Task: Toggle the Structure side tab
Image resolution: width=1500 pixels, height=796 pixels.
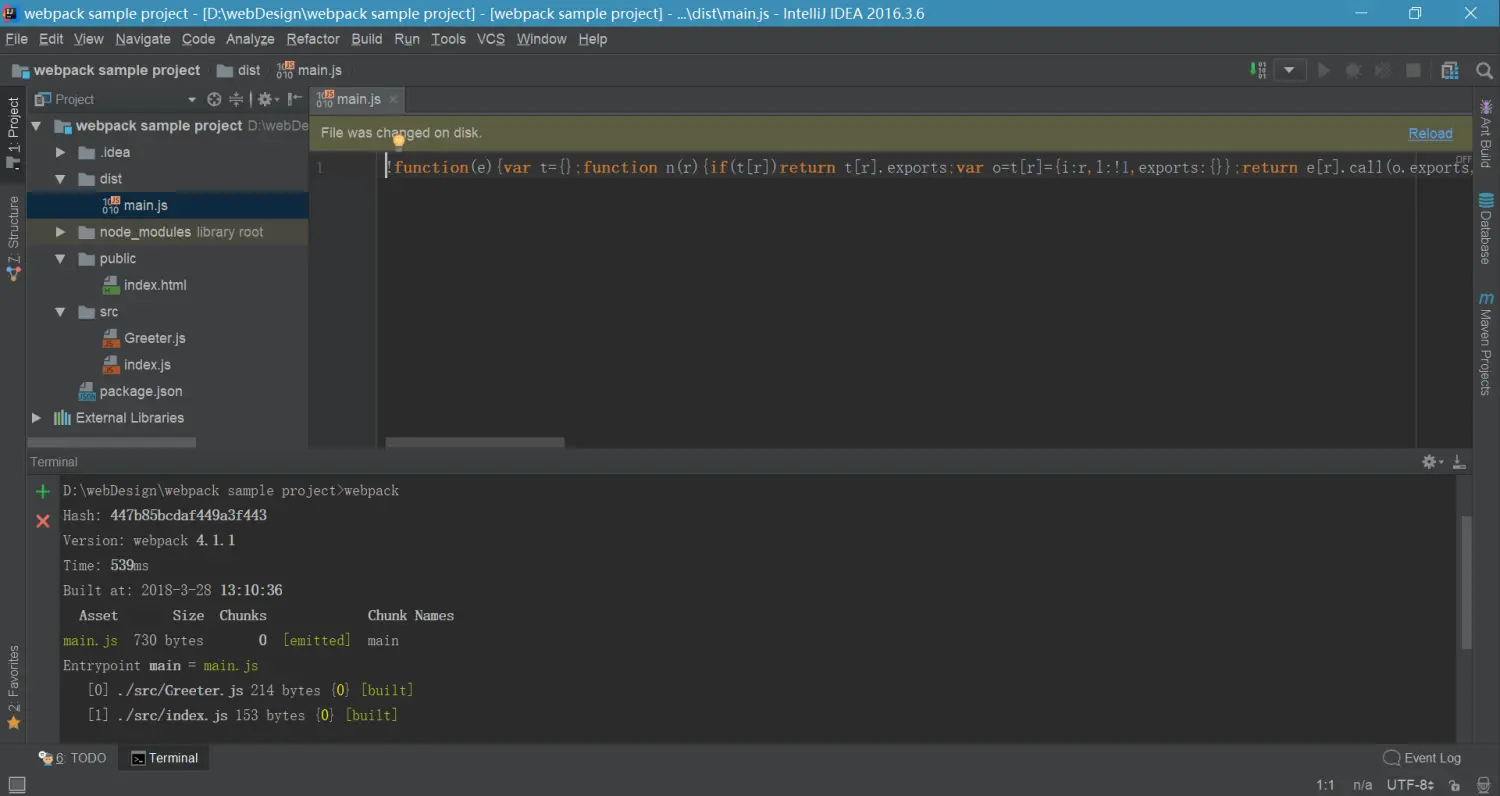Action: (13, 238)
